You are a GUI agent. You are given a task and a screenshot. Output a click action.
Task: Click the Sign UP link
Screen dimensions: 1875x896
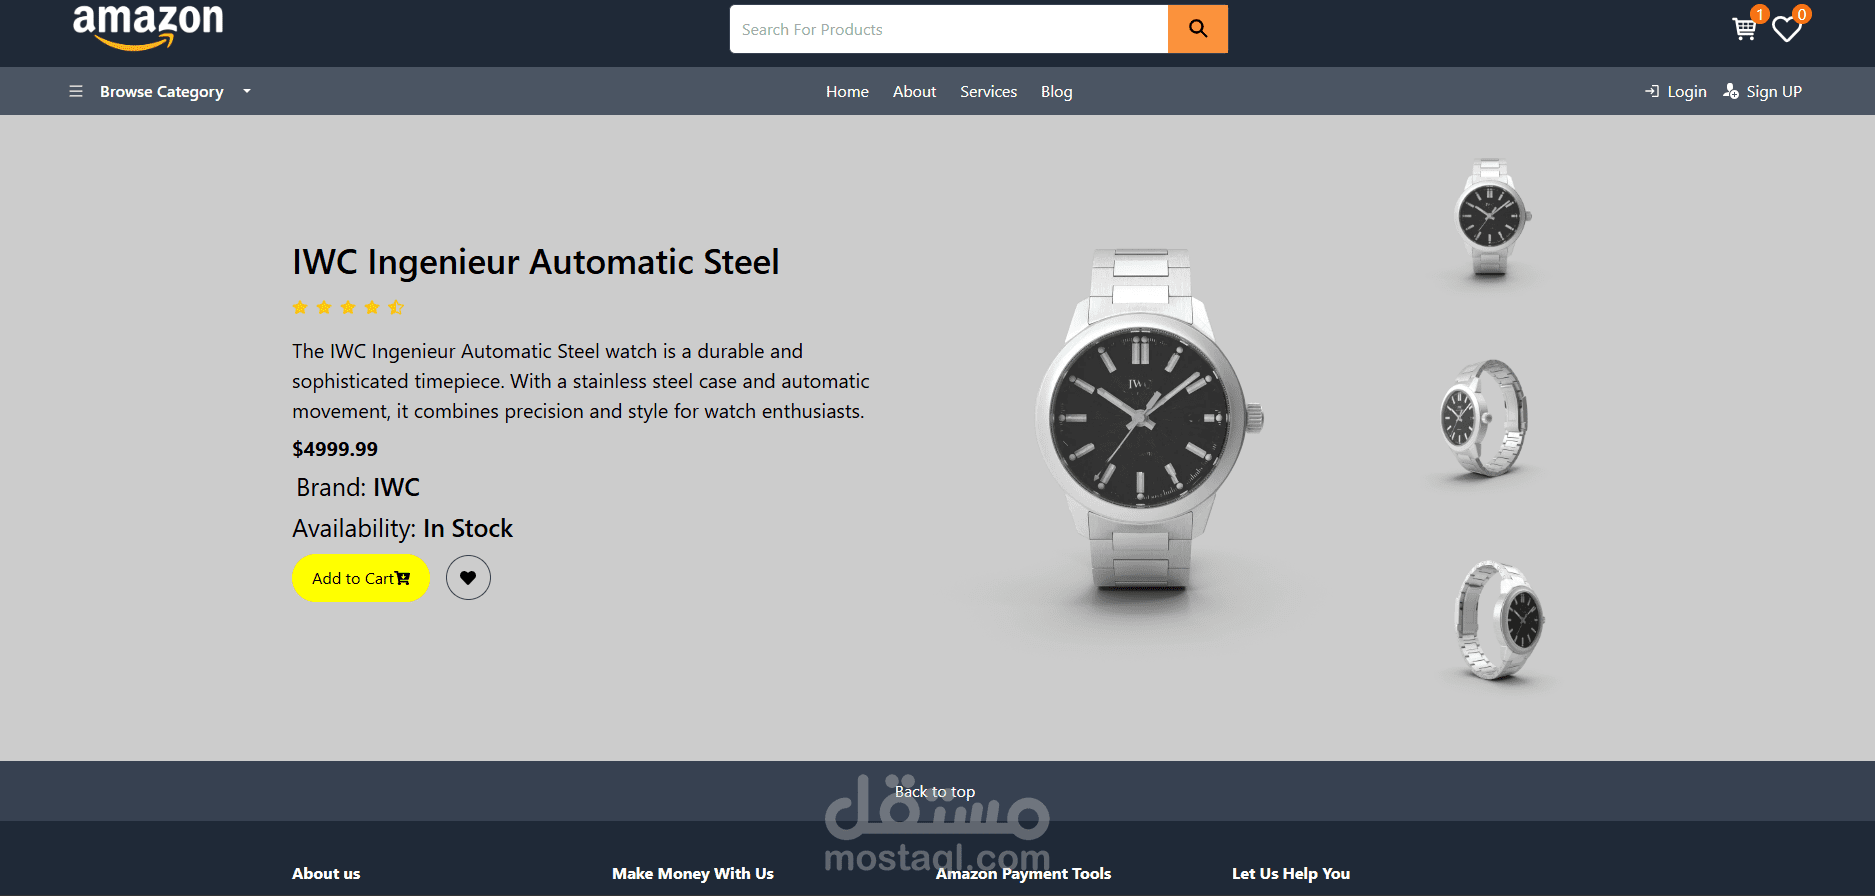(x=1763, y=91)
